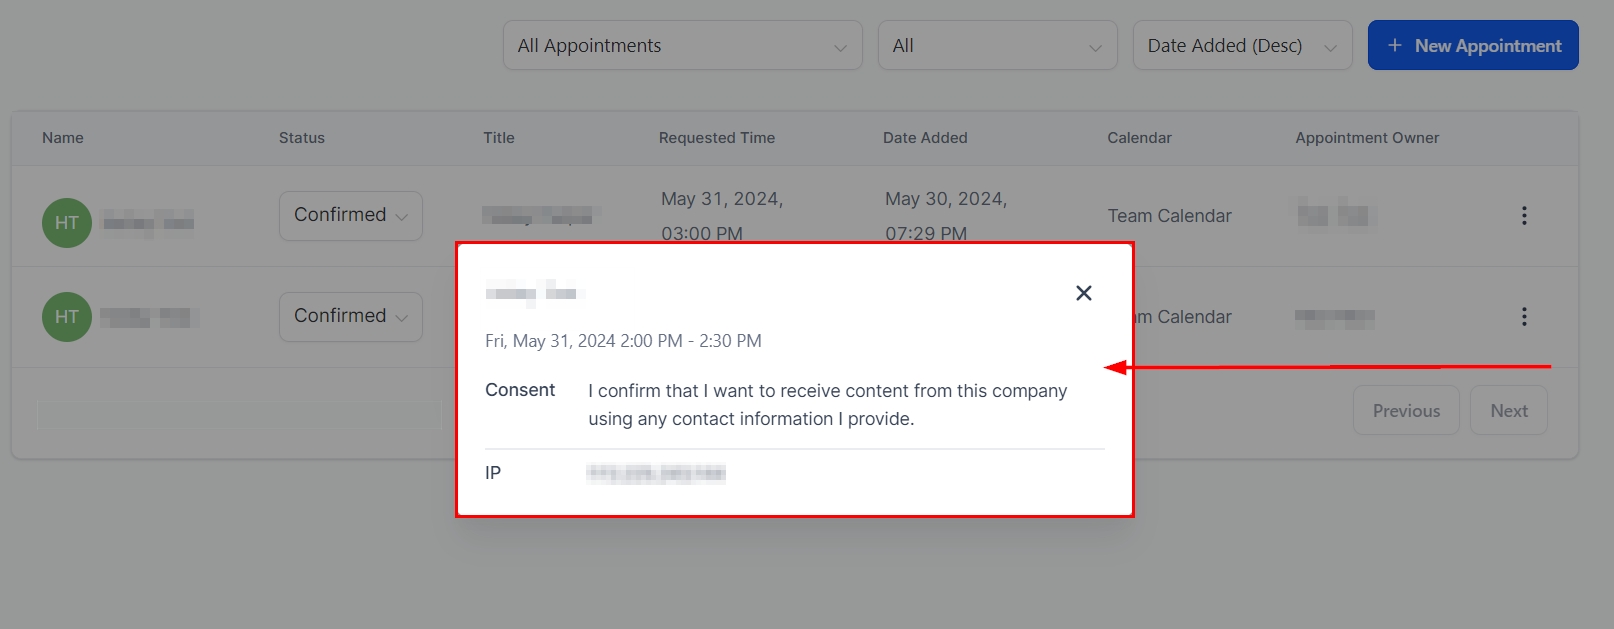Change the second row's Confirmed status dropdown
Screen dimensions: 1614x629
[350, 317]
